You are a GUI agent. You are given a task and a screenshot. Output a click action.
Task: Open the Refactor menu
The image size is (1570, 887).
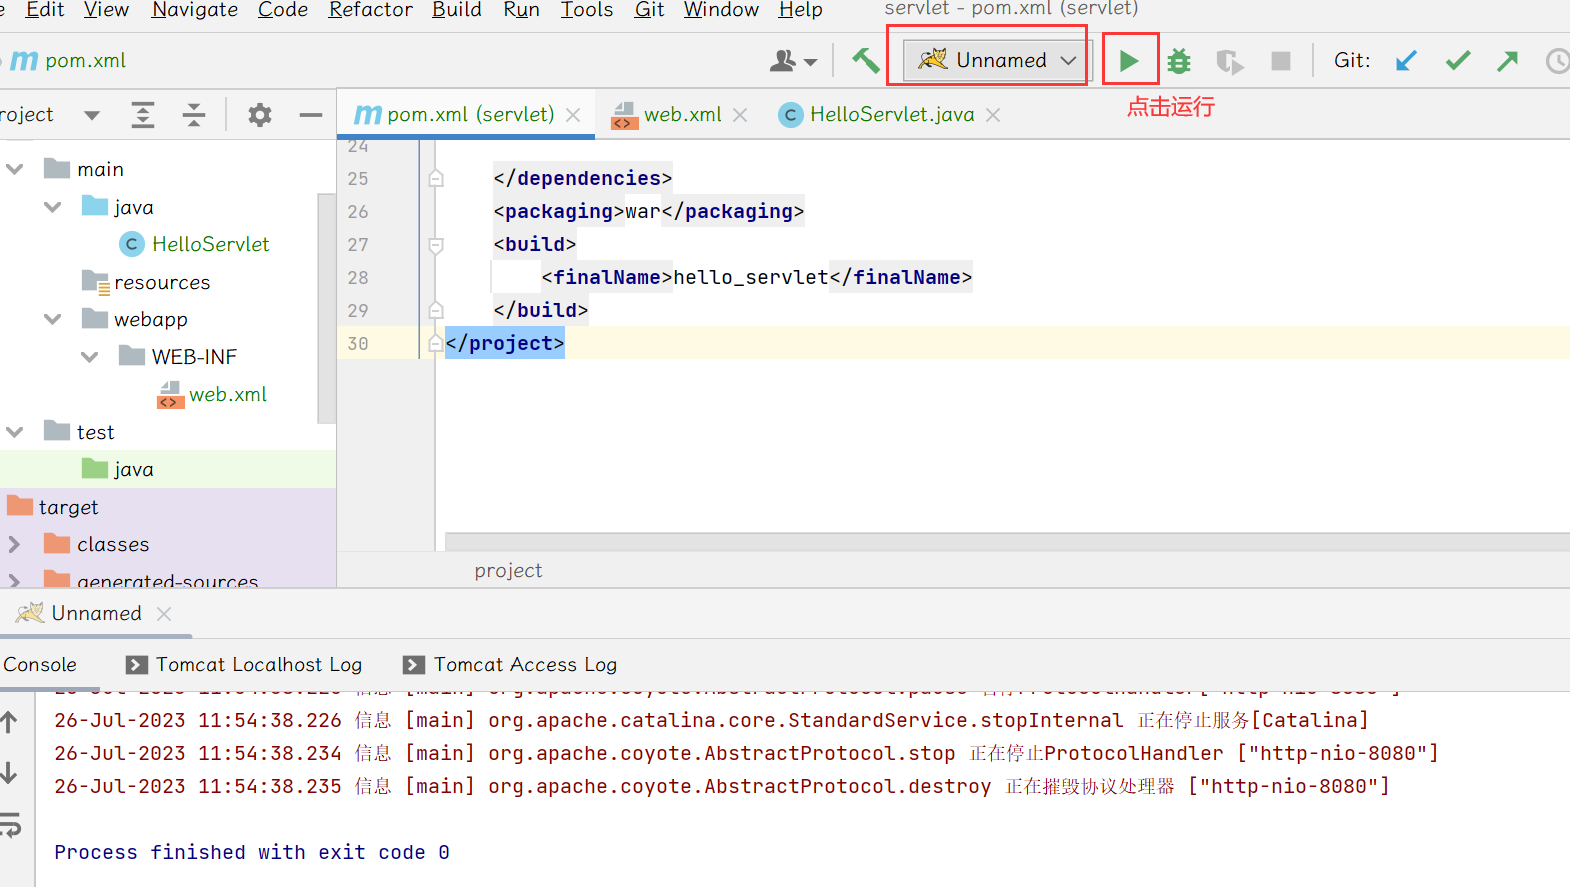coord(370,10)
